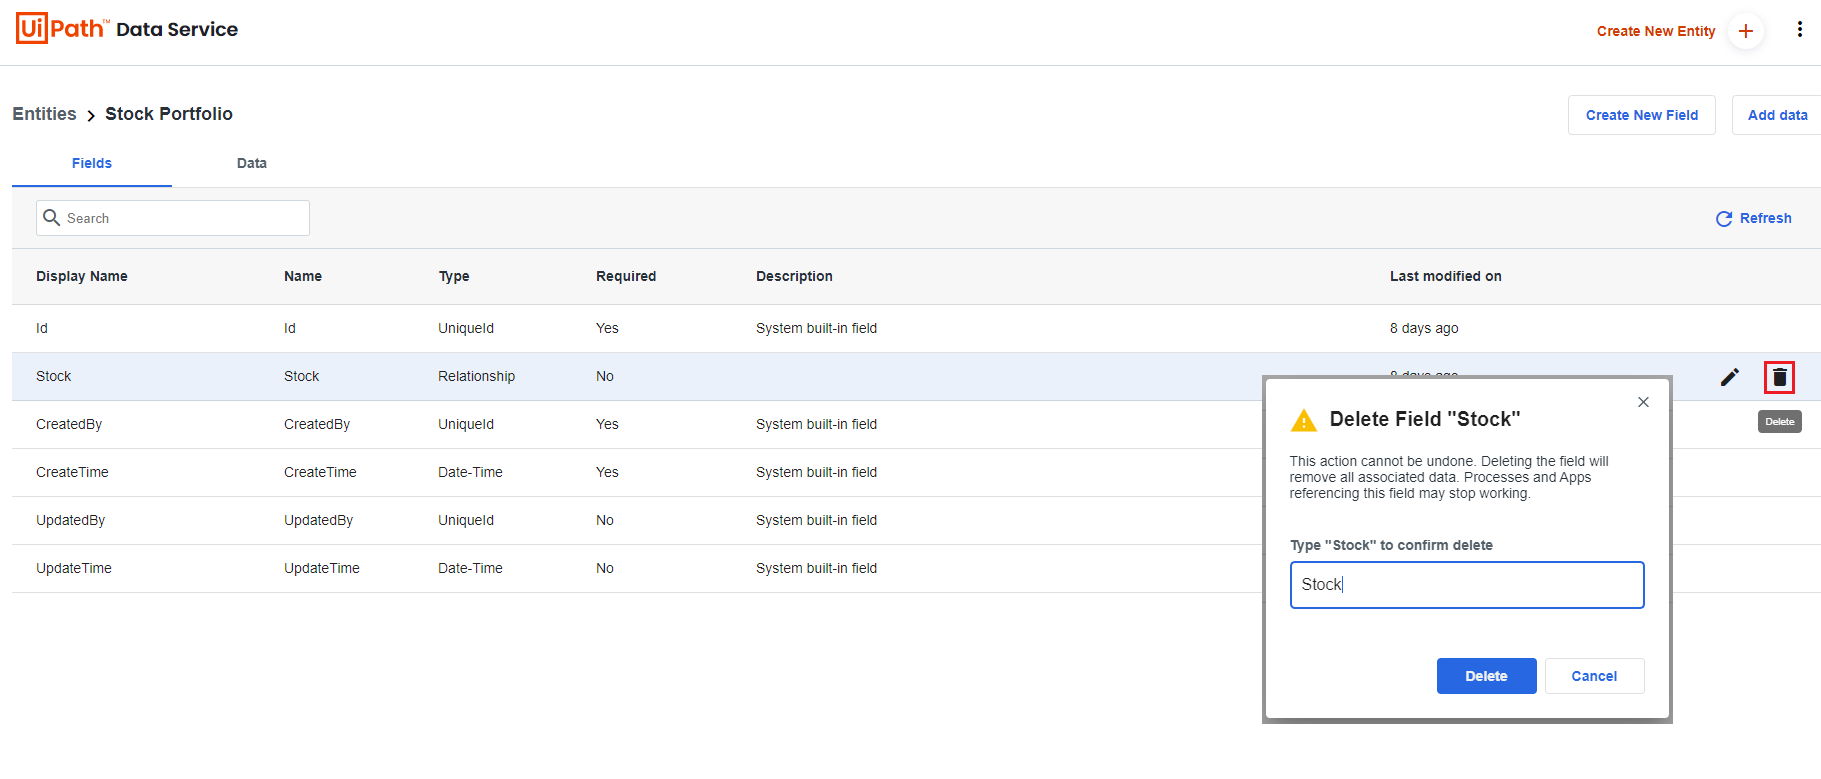Image resolution: width=1821 pixels, height=779 pixels.
Task: Click '8 days ago' in Id row
Action: click(x=1424, y=328)
